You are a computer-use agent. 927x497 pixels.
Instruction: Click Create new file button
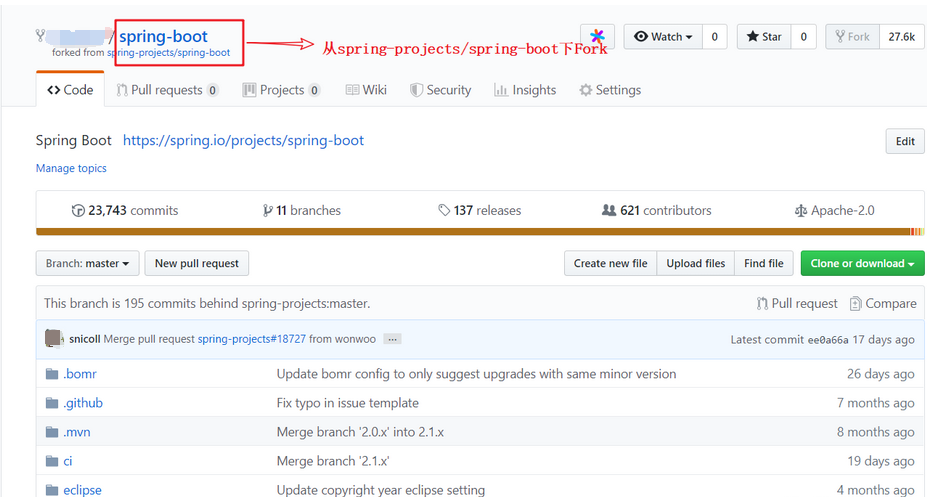[611, 264]
